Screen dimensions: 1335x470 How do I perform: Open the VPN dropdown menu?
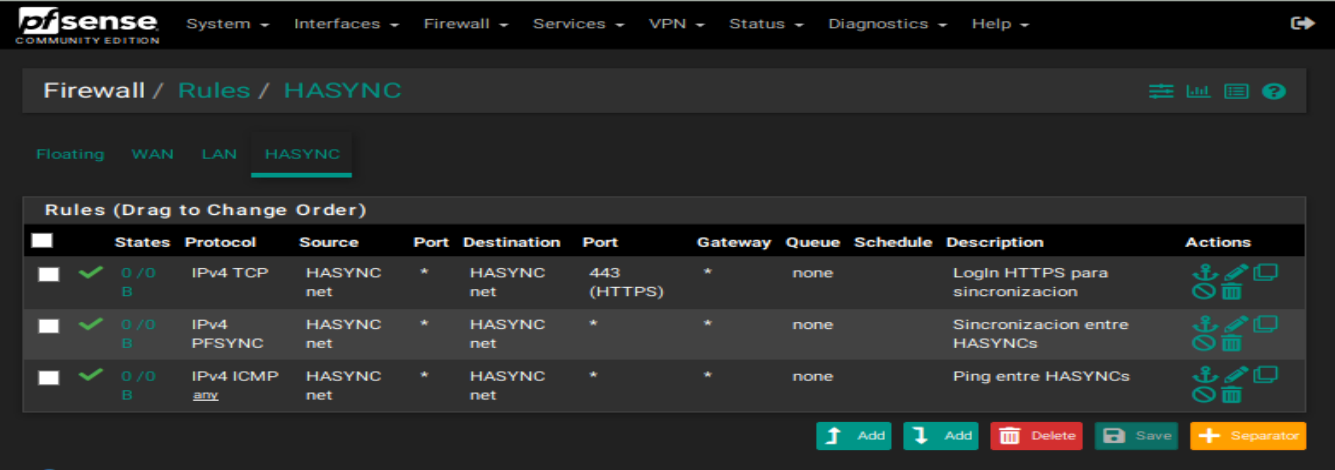click(677, 24)
